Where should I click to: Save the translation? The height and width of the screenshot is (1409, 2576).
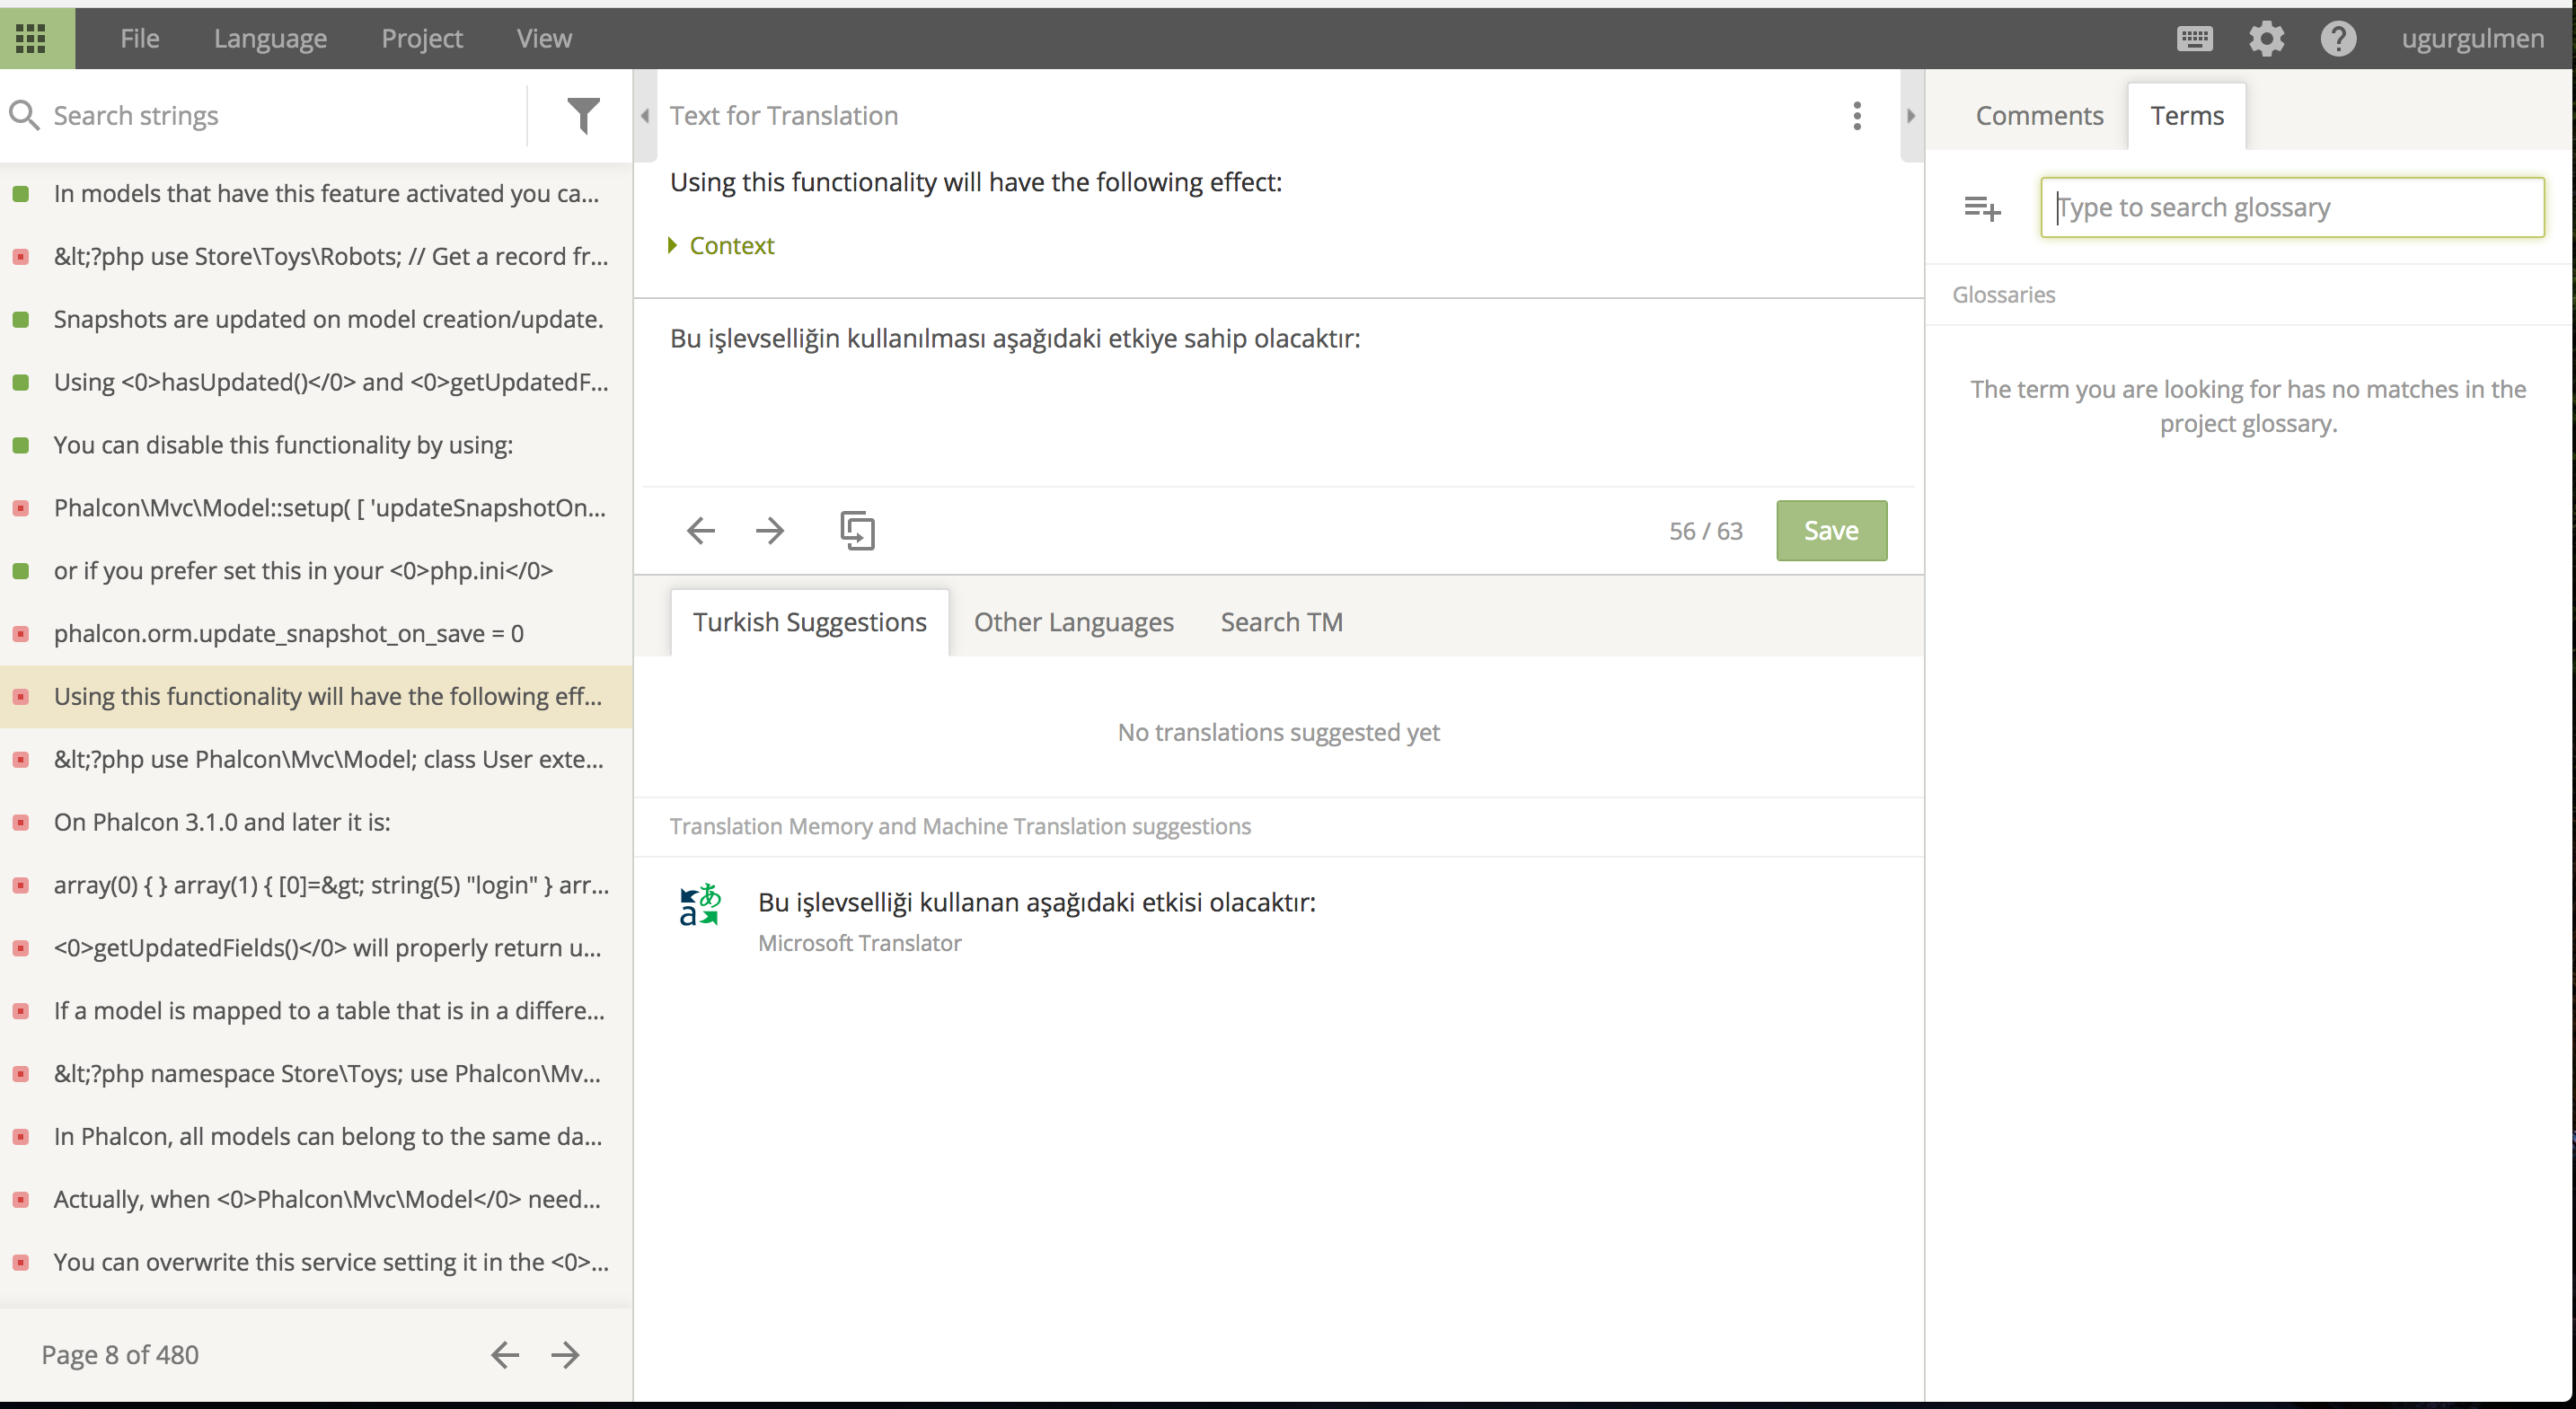coord(1831,530)
